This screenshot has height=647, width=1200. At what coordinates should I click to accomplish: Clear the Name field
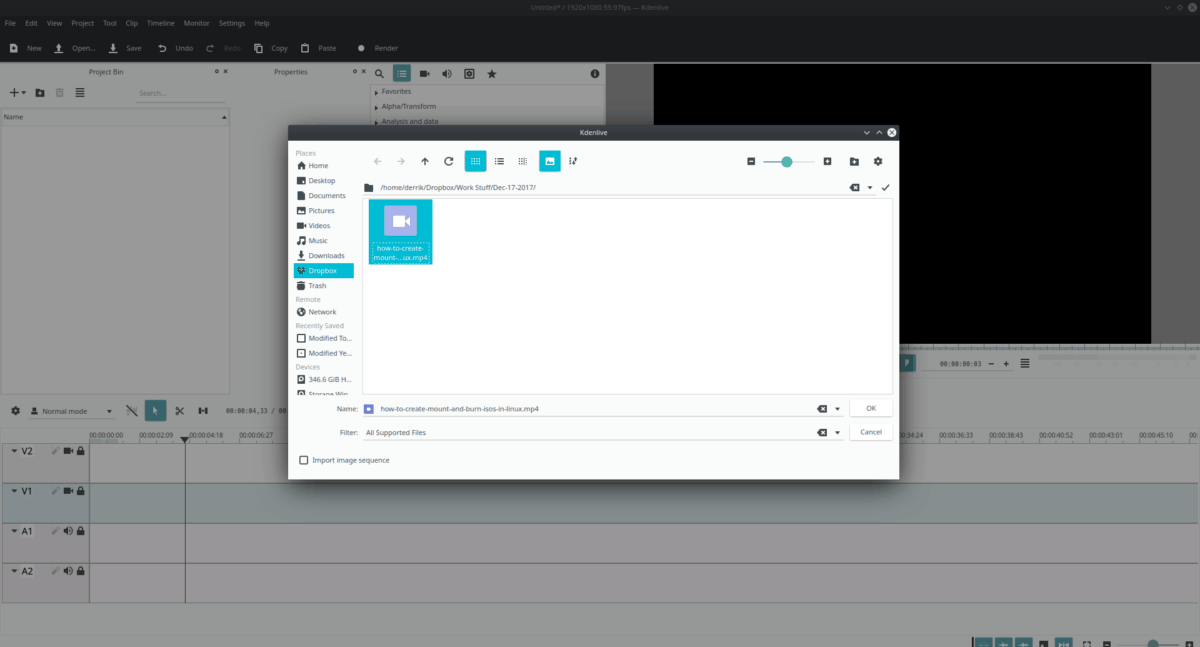(822, 408)
